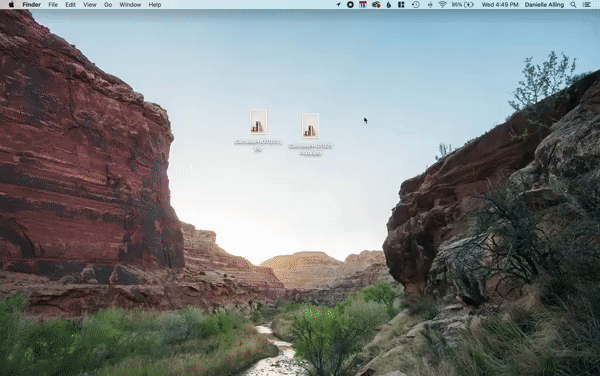Open the Help menu

tap(155, 5)
